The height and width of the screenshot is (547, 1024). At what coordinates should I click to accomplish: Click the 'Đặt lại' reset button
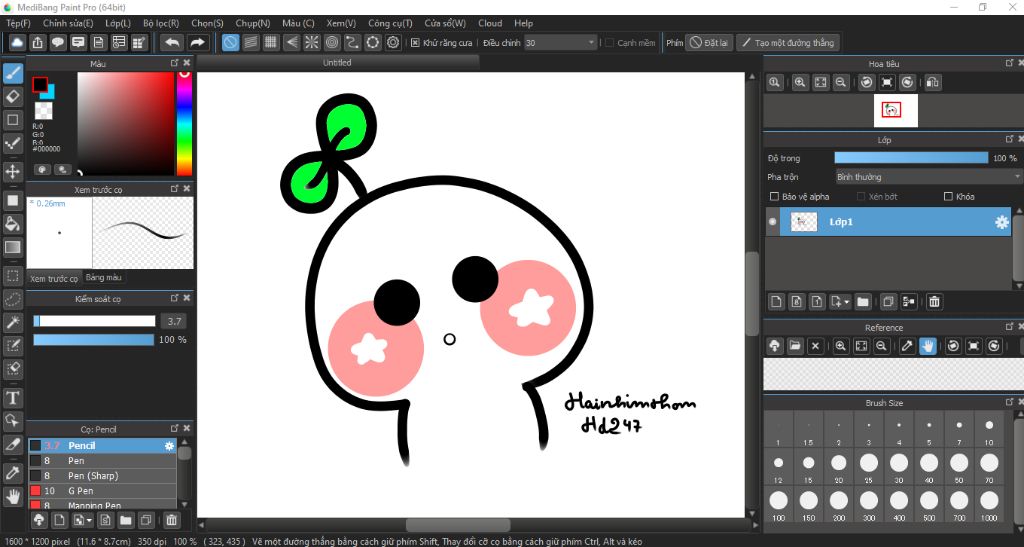(709, 43)
